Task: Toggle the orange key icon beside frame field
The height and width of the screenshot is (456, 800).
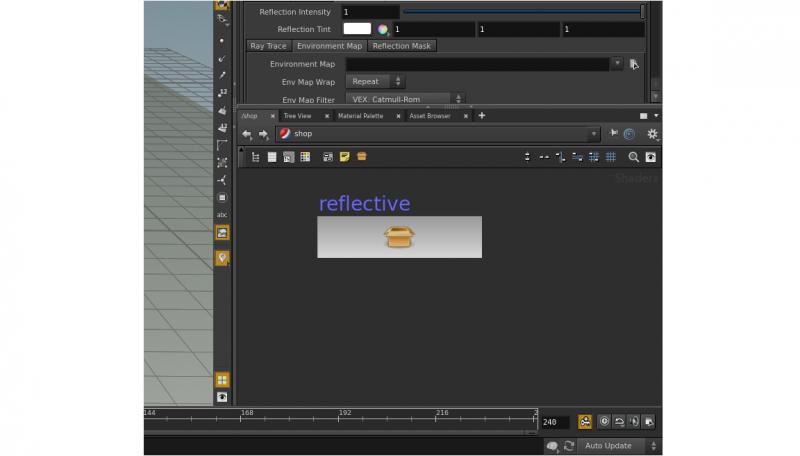Action: pos(585,422)
